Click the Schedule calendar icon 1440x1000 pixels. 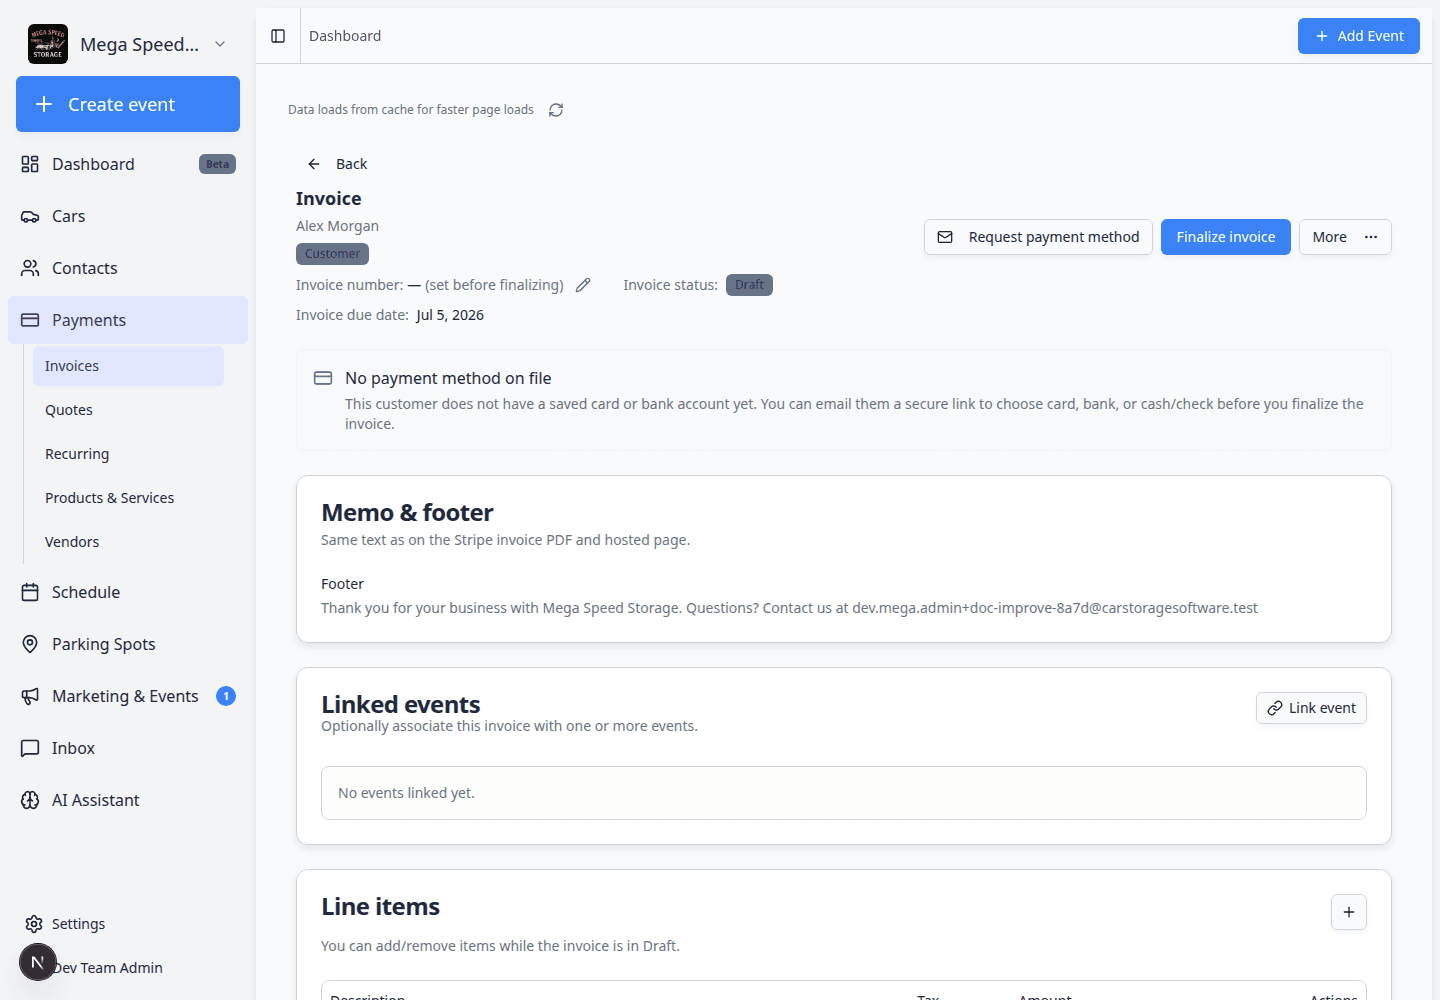pyautogui.click(x=30, y=592)
